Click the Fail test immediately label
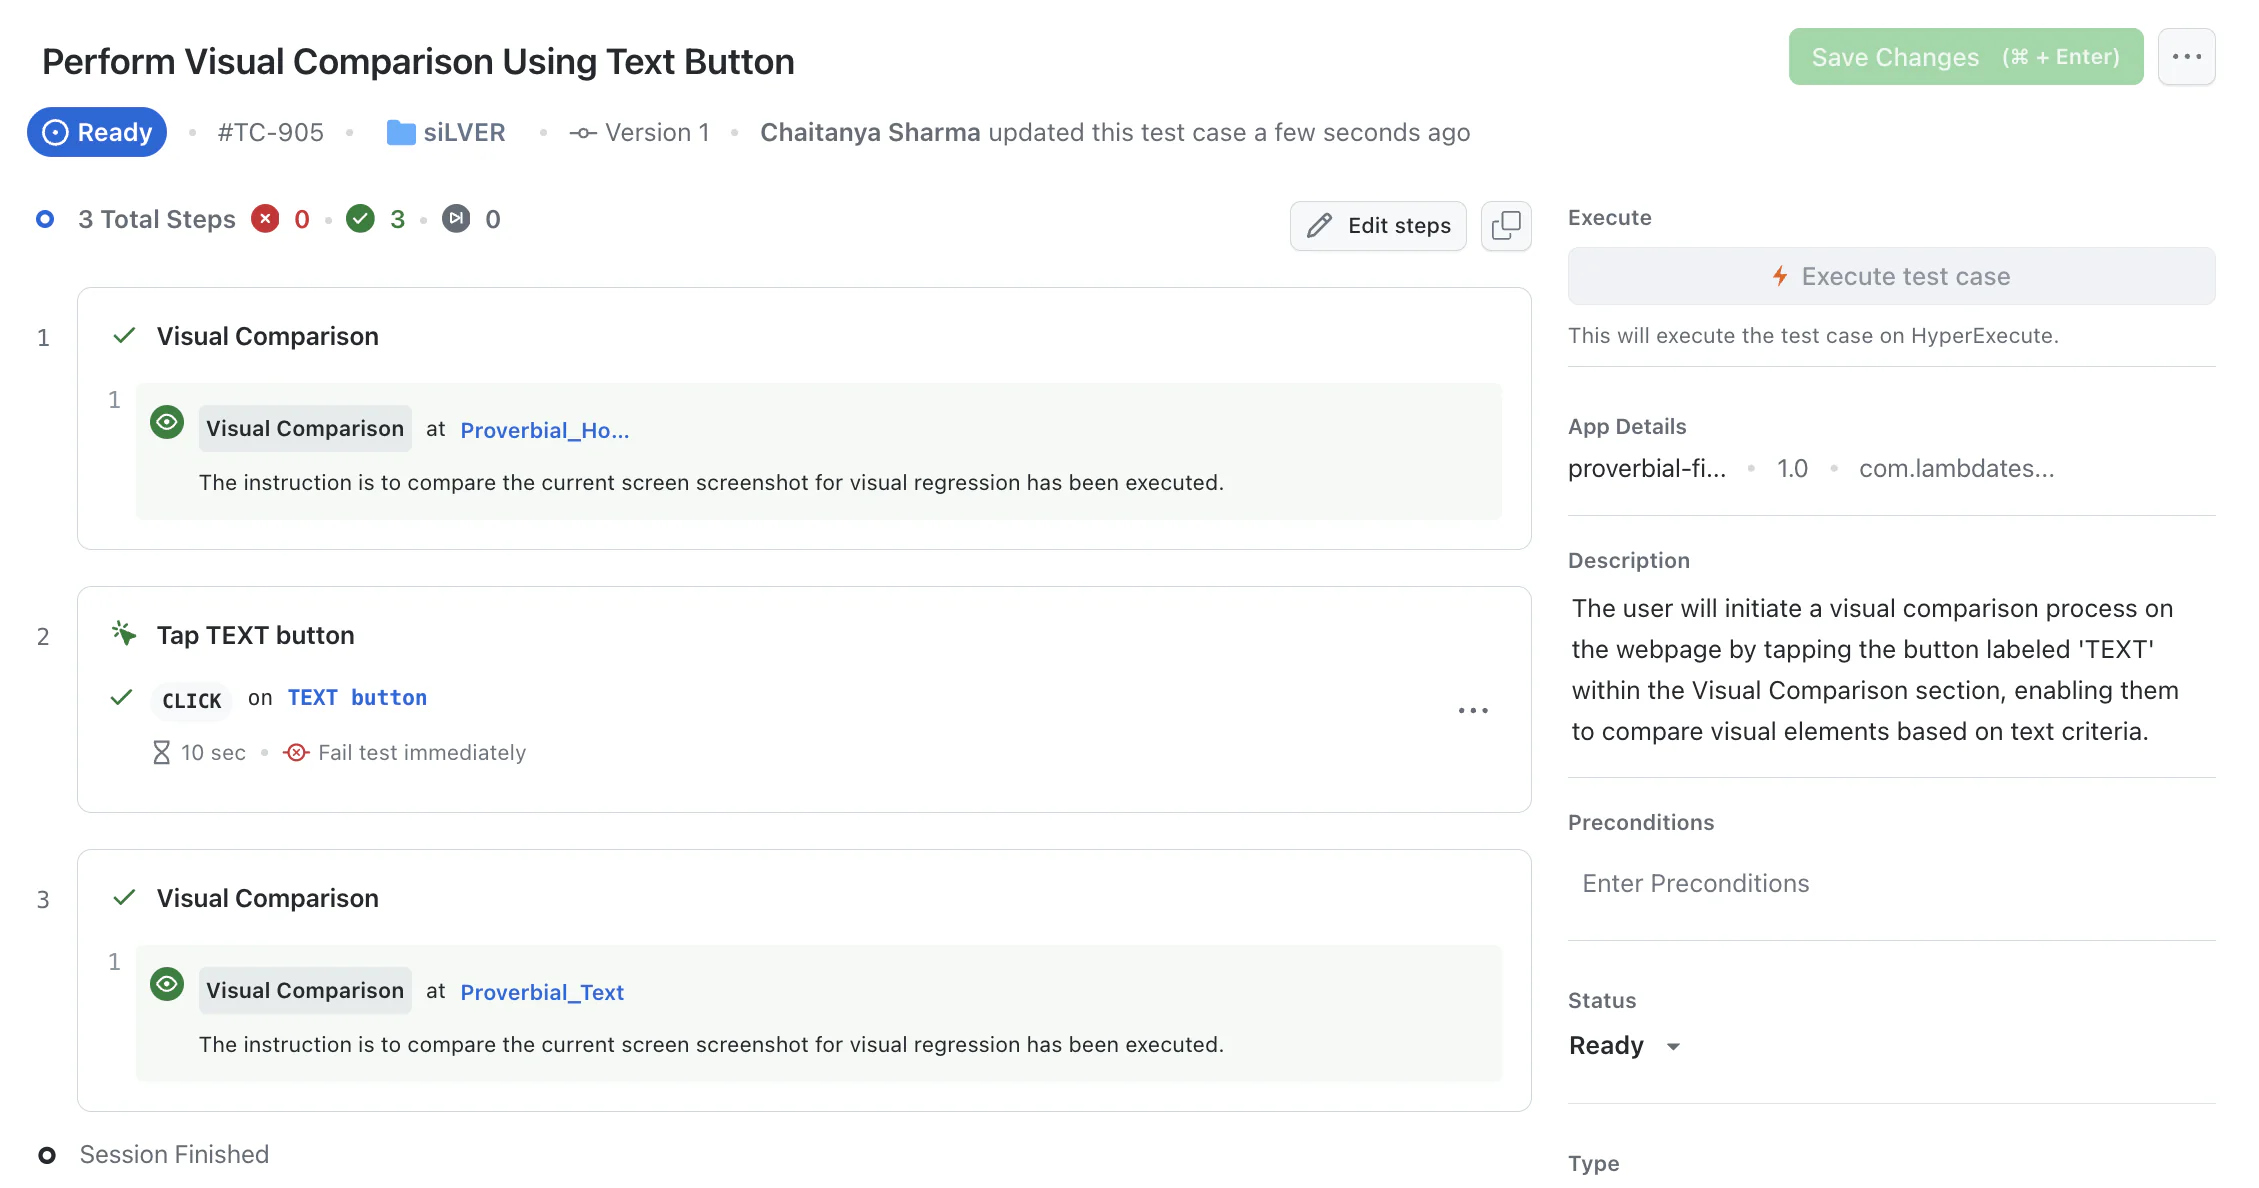 tap(422, 752)
